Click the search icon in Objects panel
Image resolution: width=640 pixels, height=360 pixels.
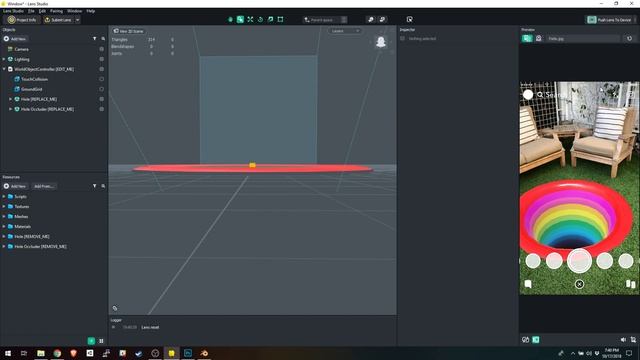point(103,39)
